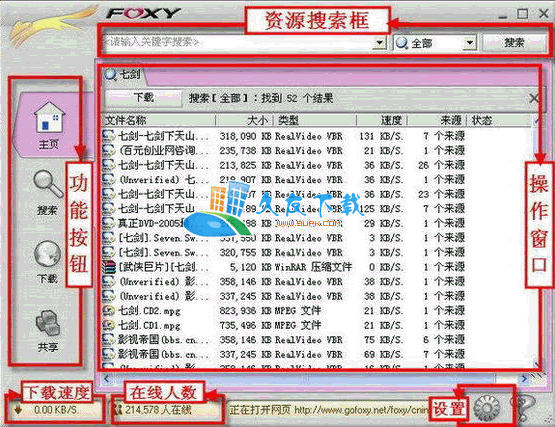Sort by 类型 column header
The image size is (555, 427).
coord(315,120)
